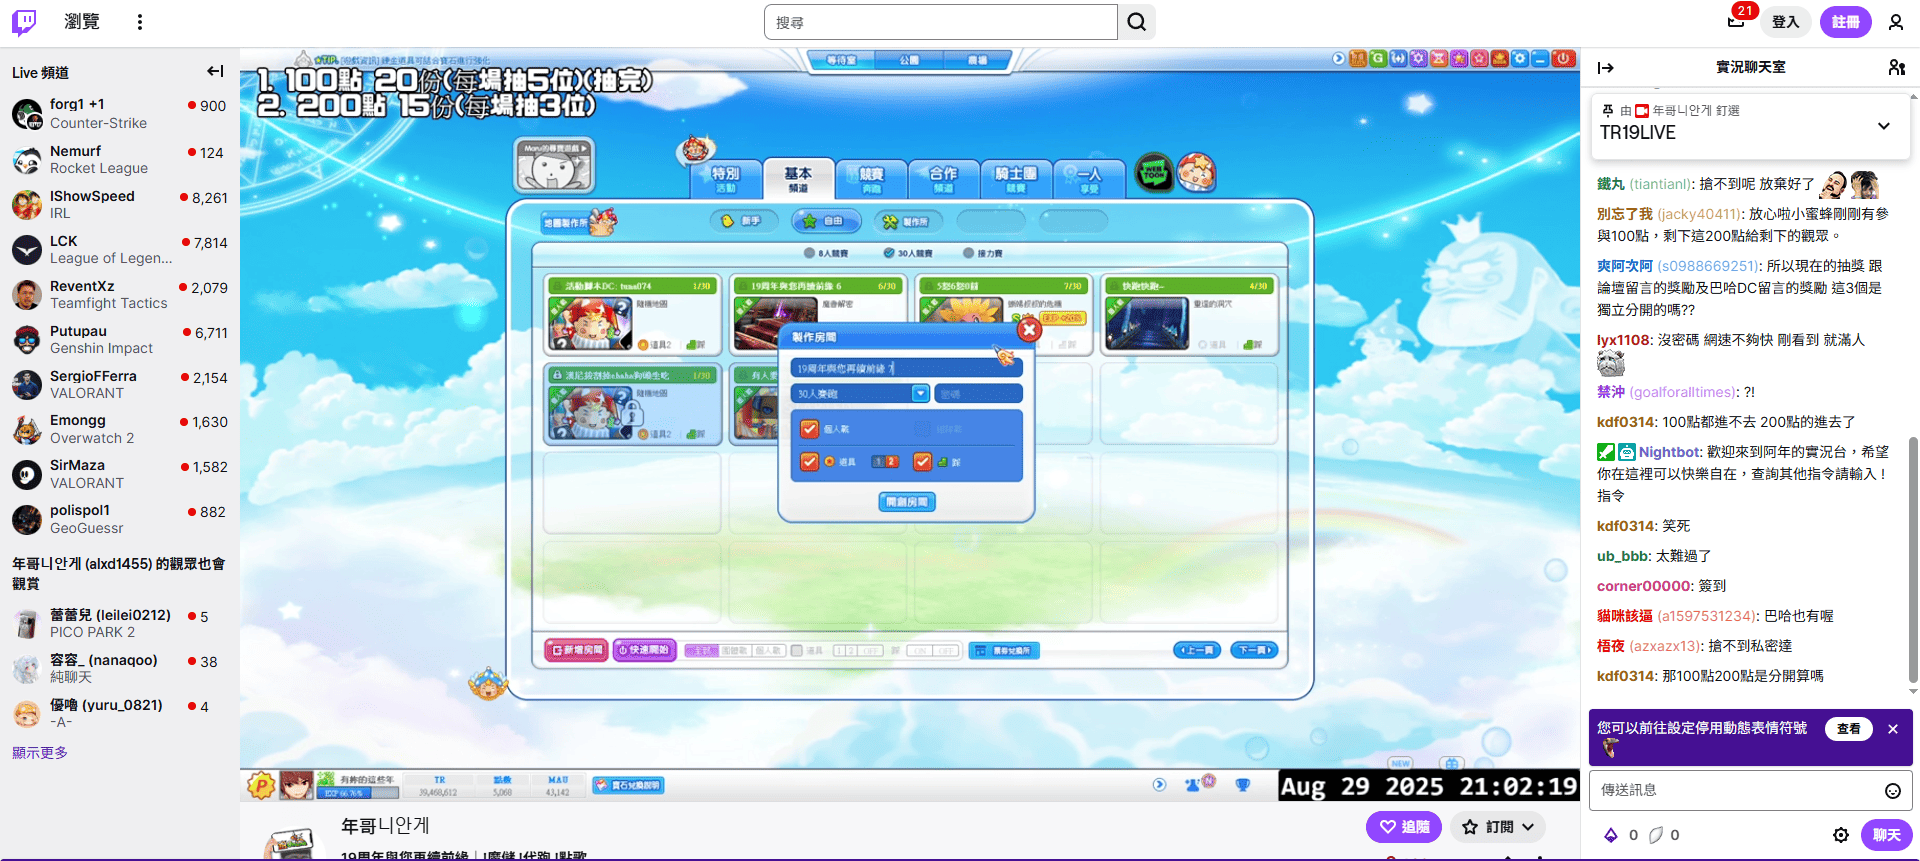Click the search magnifier button
The height and width of the screenshot is (861, 1920).
tap(1137, 22)
